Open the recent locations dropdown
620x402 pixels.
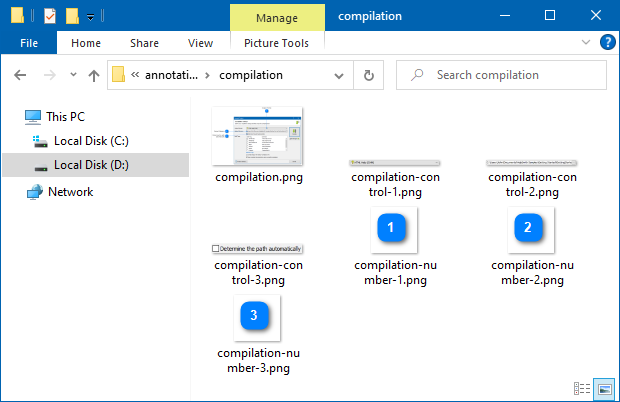pos(73,74)
